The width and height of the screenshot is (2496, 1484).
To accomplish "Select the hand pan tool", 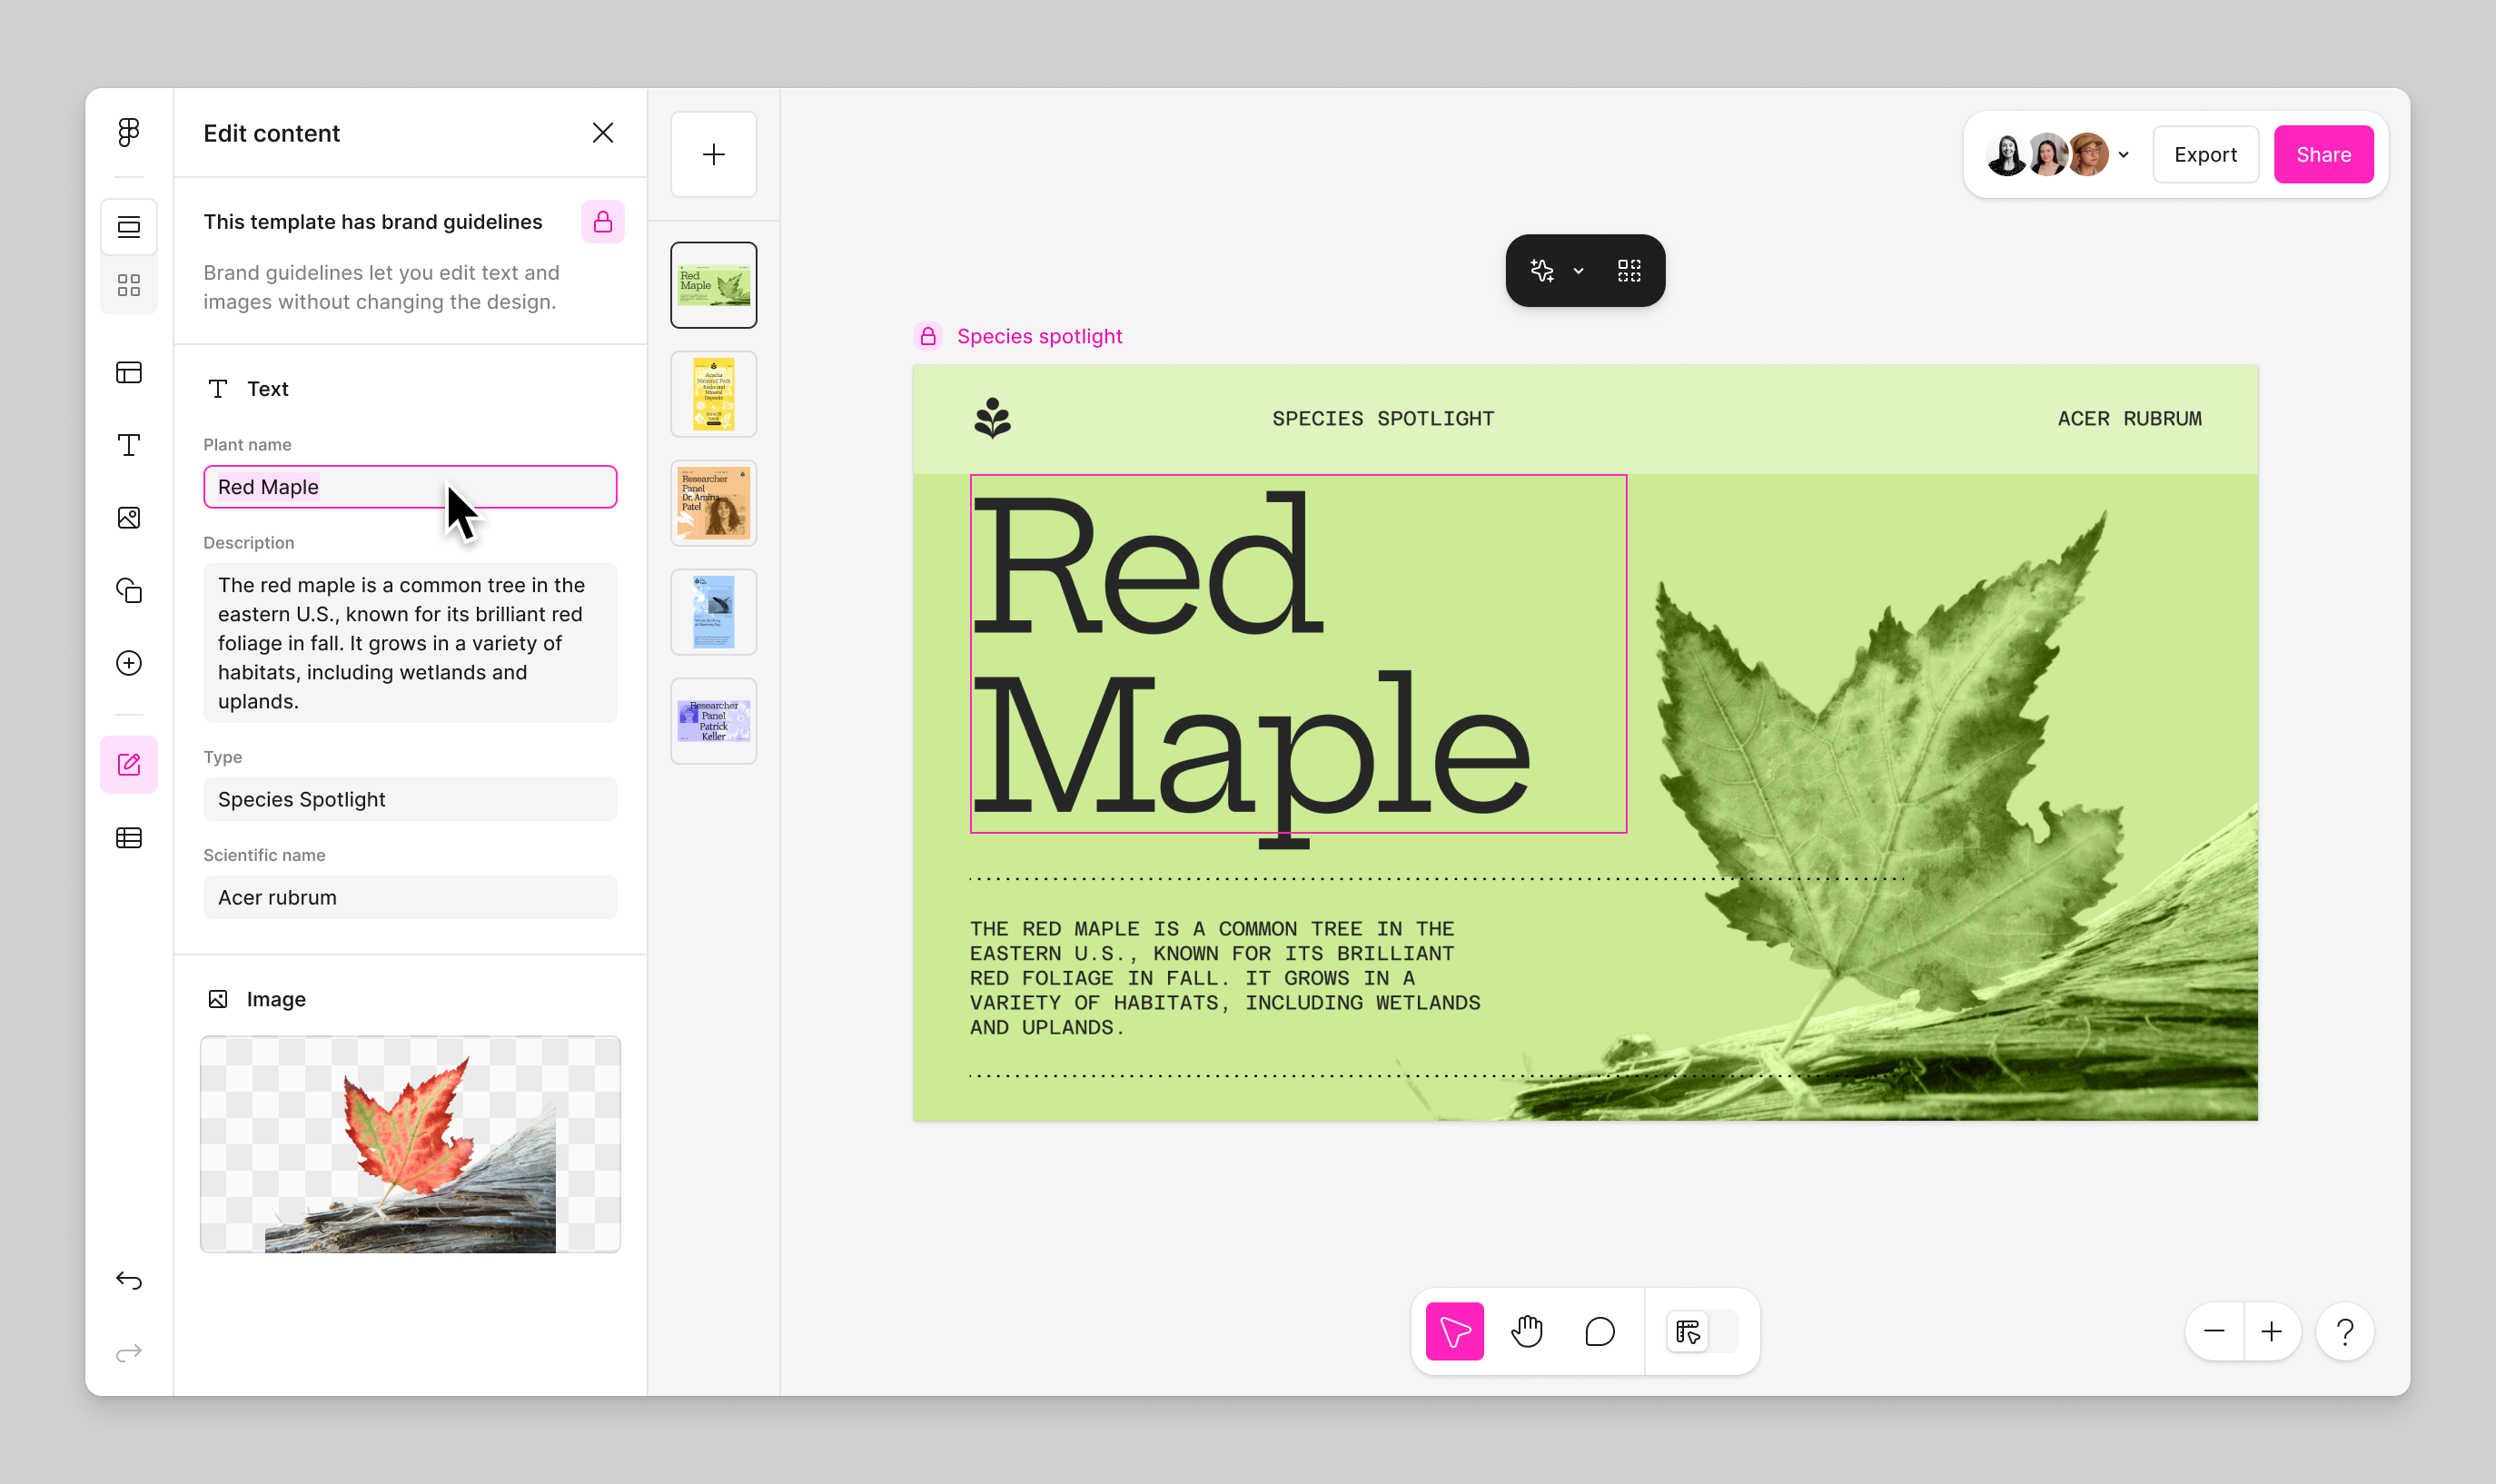I will (x=1526, y=1331).
